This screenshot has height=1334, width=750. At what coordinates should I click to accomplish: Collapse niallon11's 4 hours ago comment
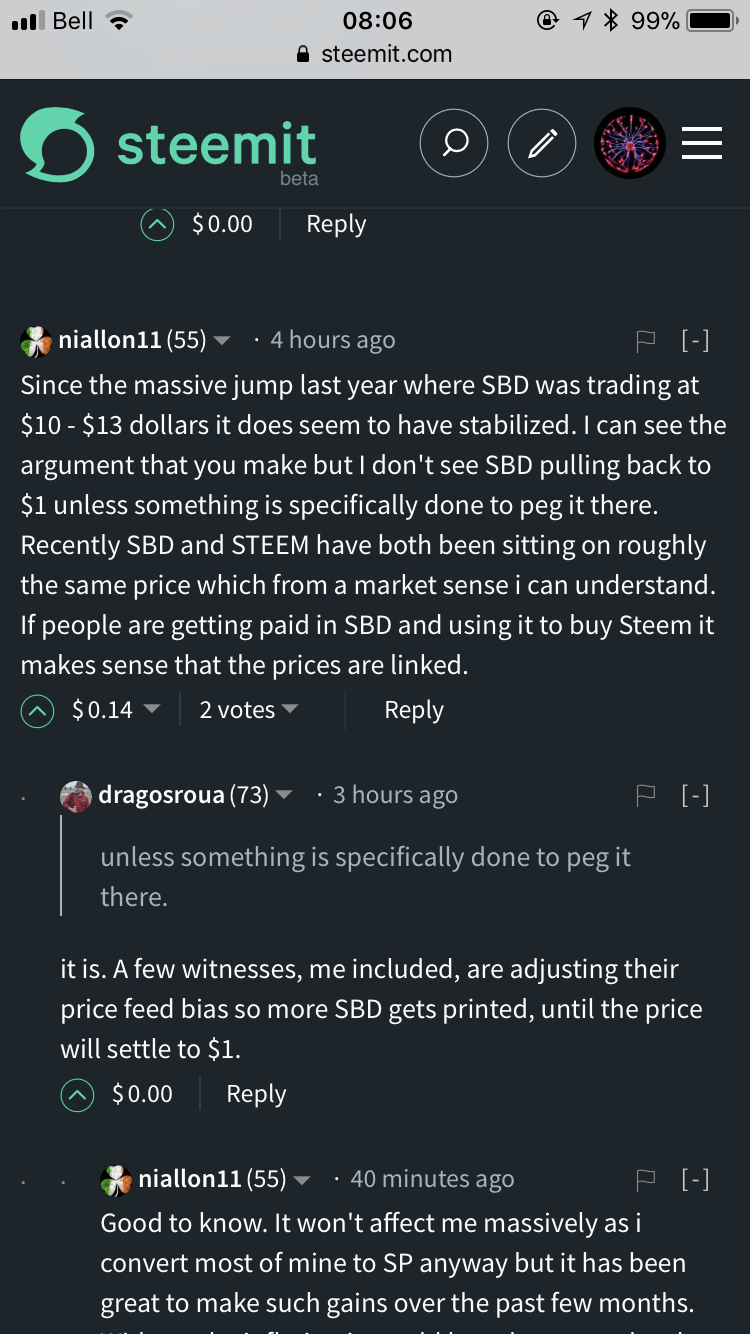click(x=695, y=341)
